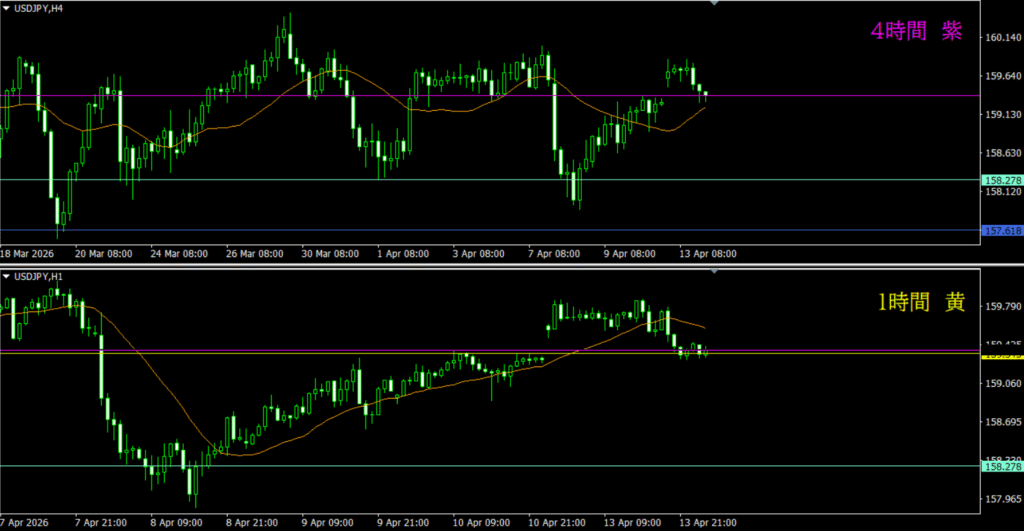This screenshot has height=531, width=1024.
Task: Select the yellow 1時間 黄 text label
Action: pos(916,303)
